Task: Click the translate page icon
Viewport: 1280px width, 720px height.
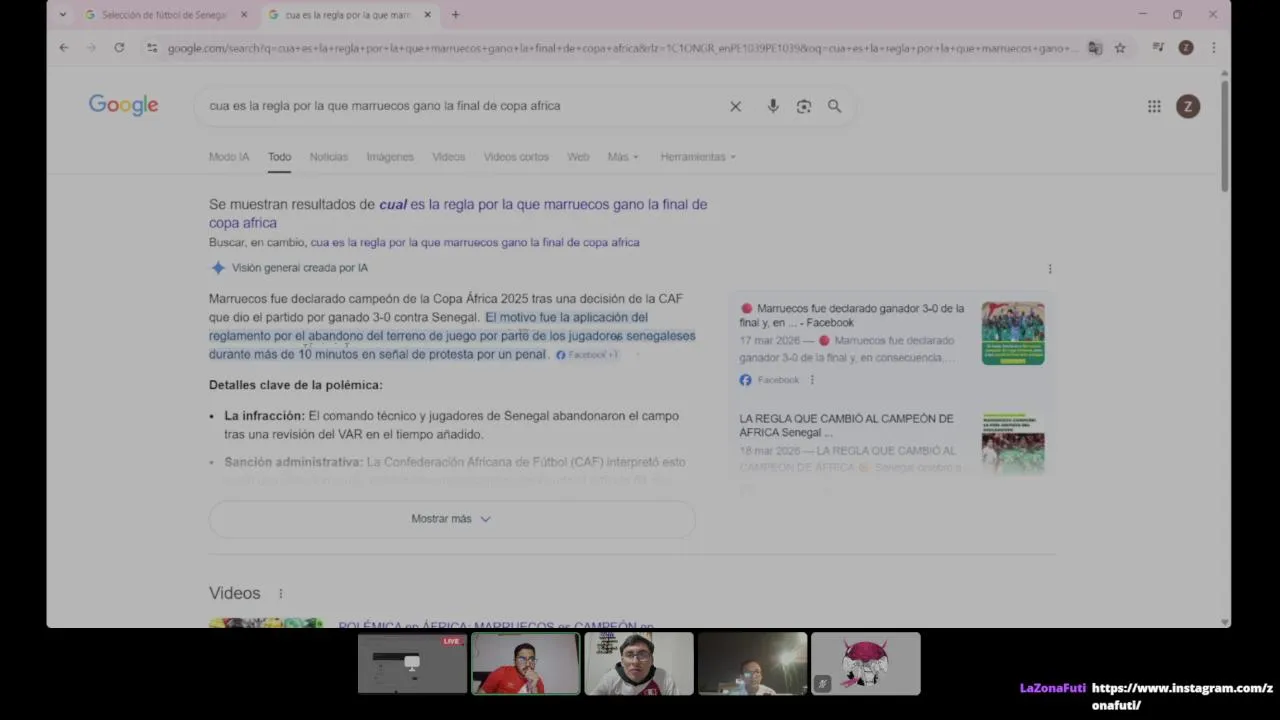Action: point(1095,48)
